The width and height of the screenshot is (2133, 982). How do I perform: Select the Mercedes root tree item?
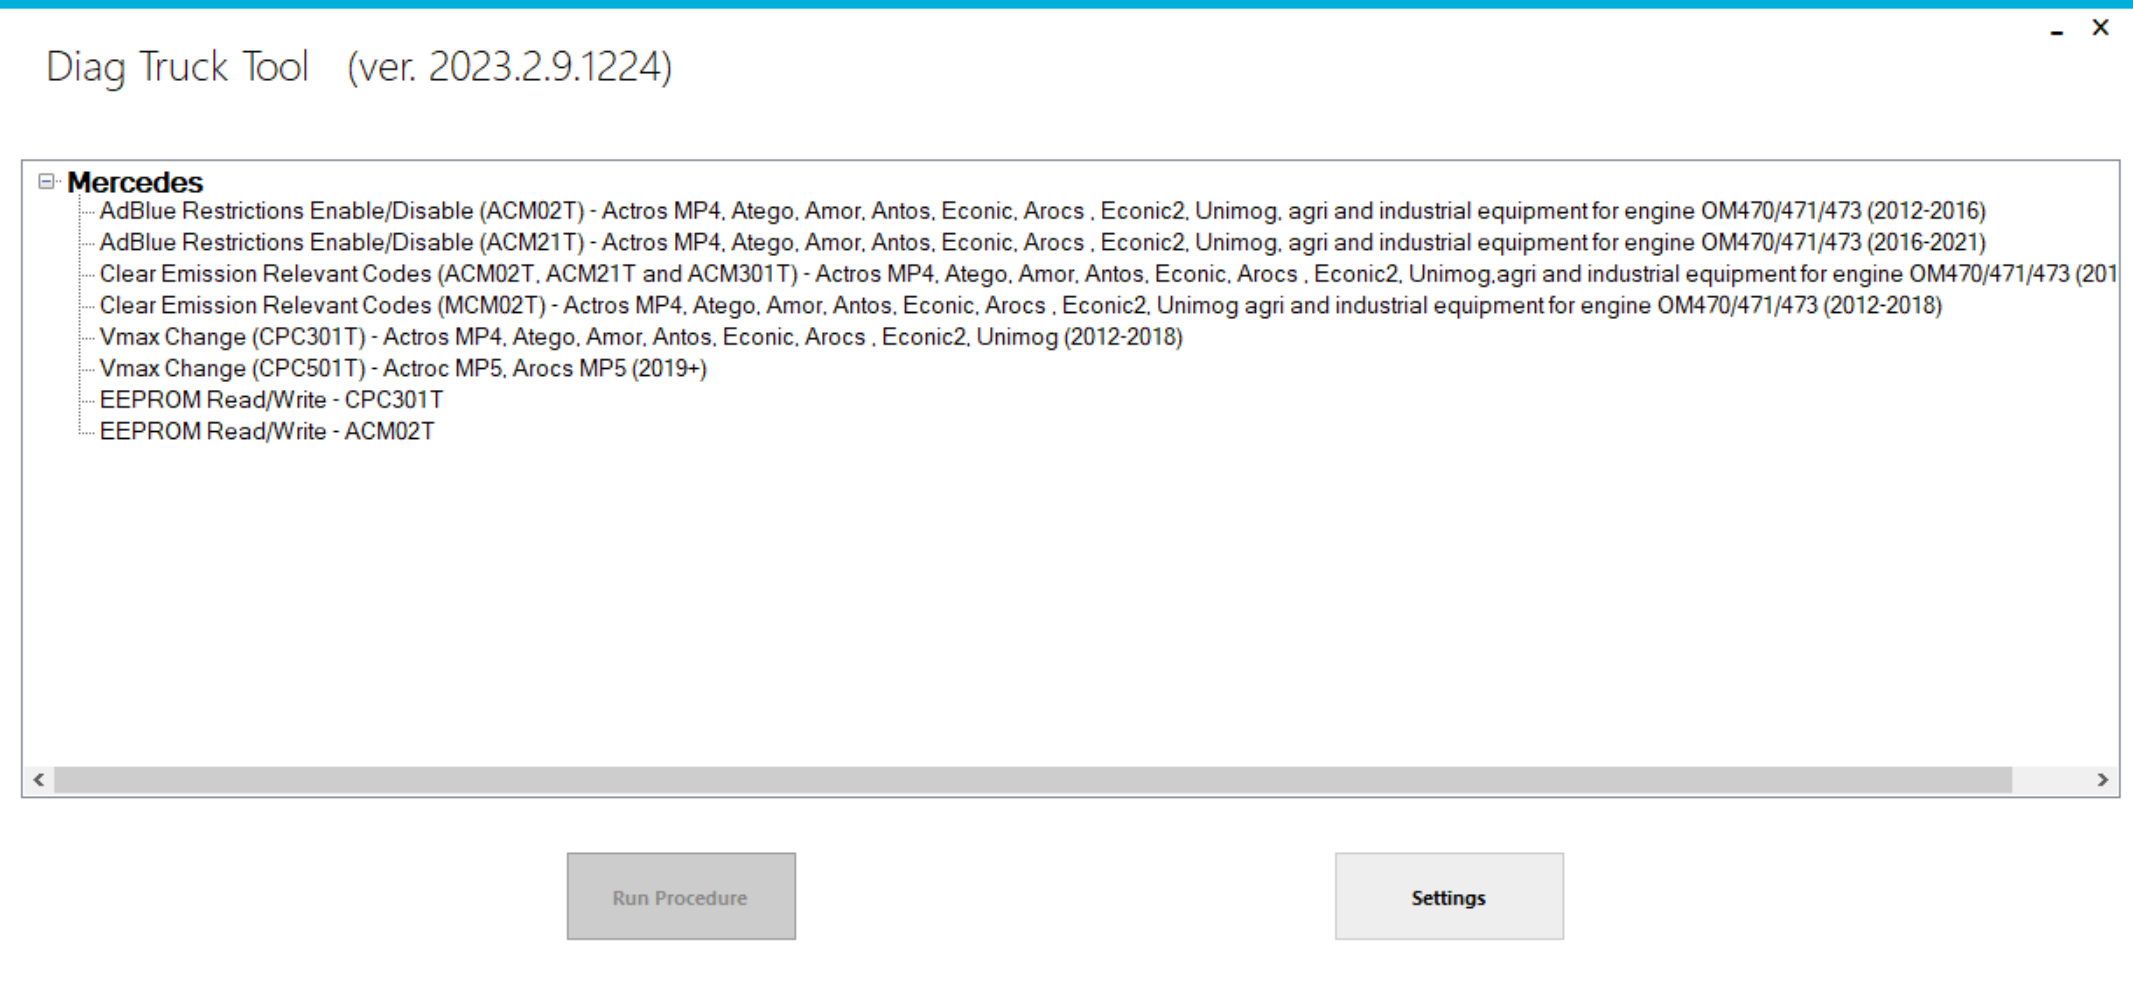[x=135, y=182]
